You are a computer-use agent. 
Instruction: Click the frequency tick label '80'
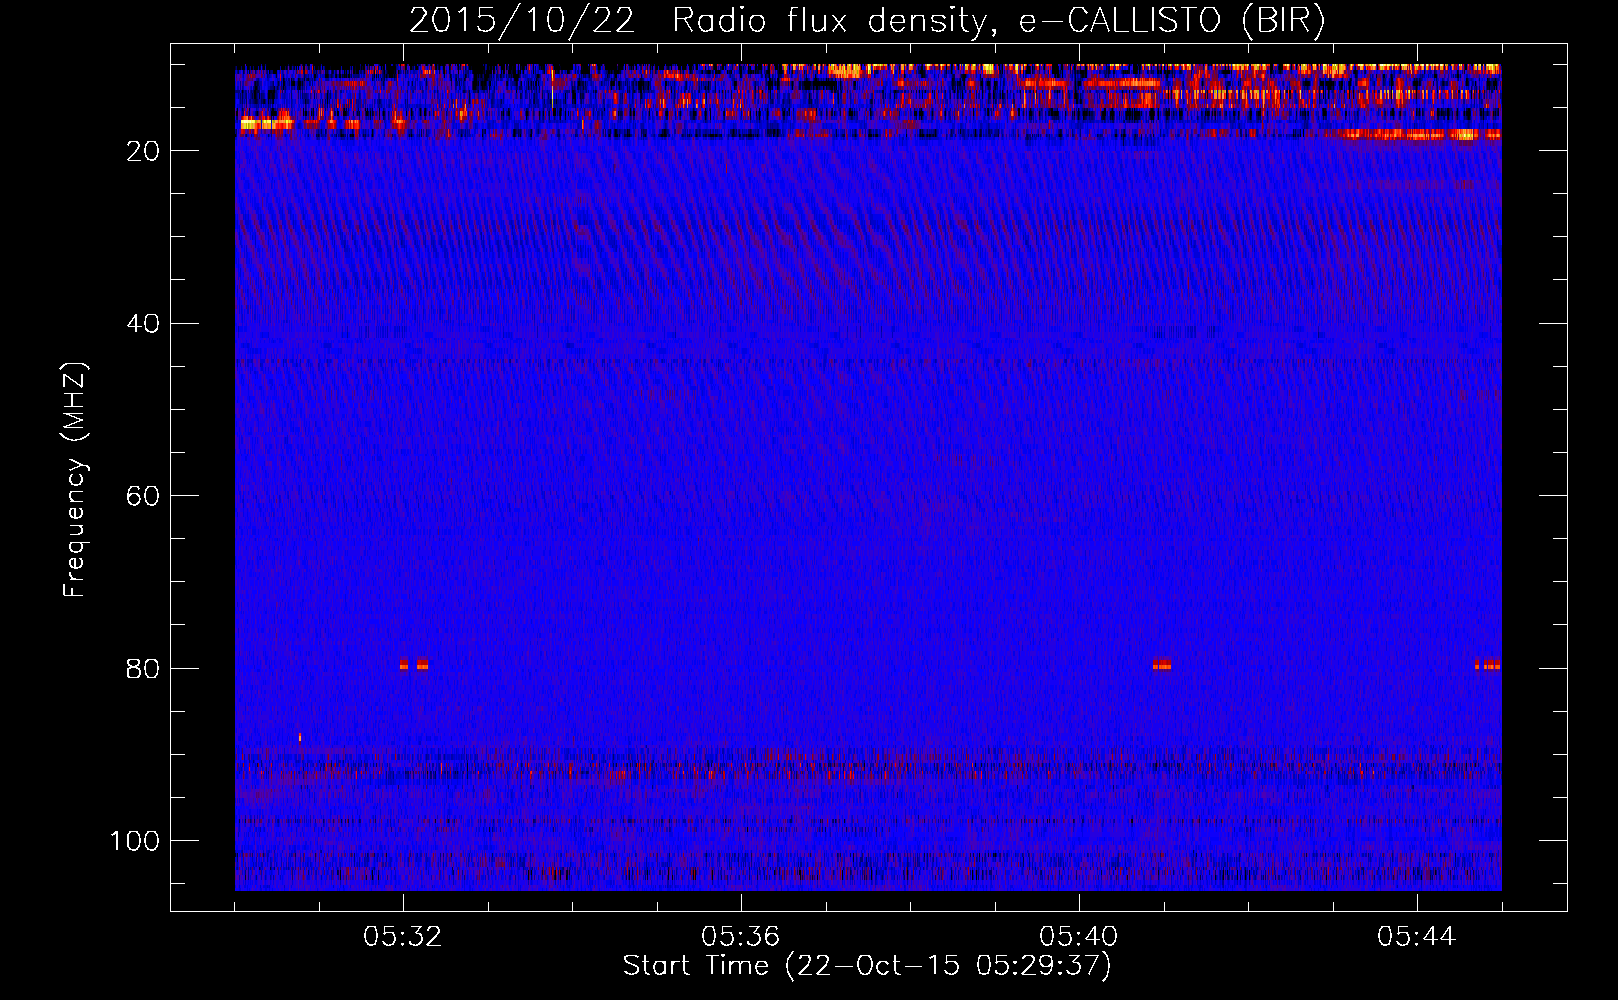143,669
